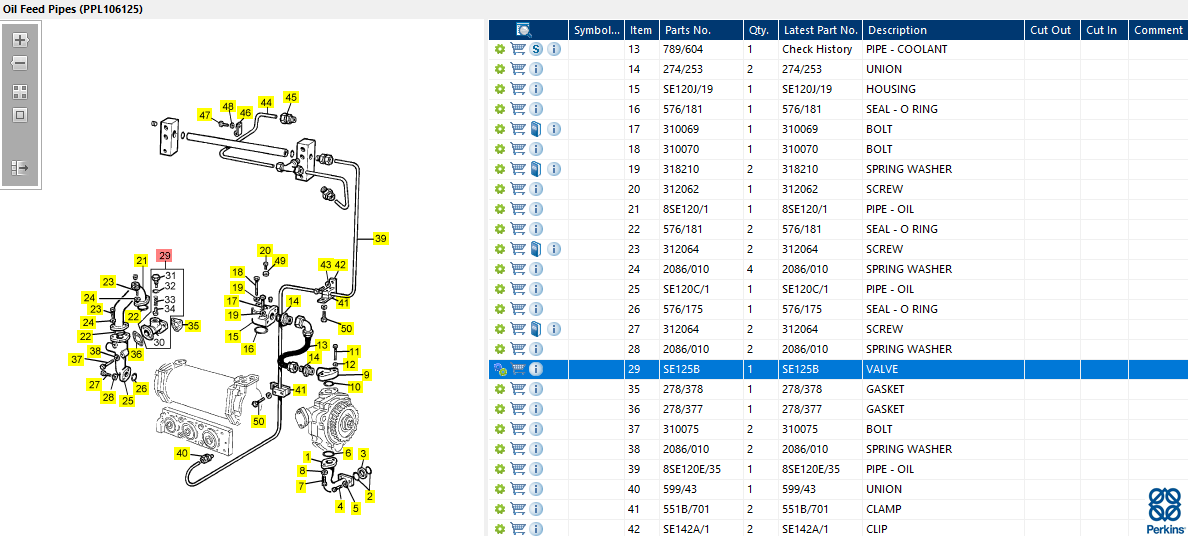Image resolution: width=1188 pixels, height=536 pixels.
Task: Click the S supersession icon for 789/604
Action: 536,49
